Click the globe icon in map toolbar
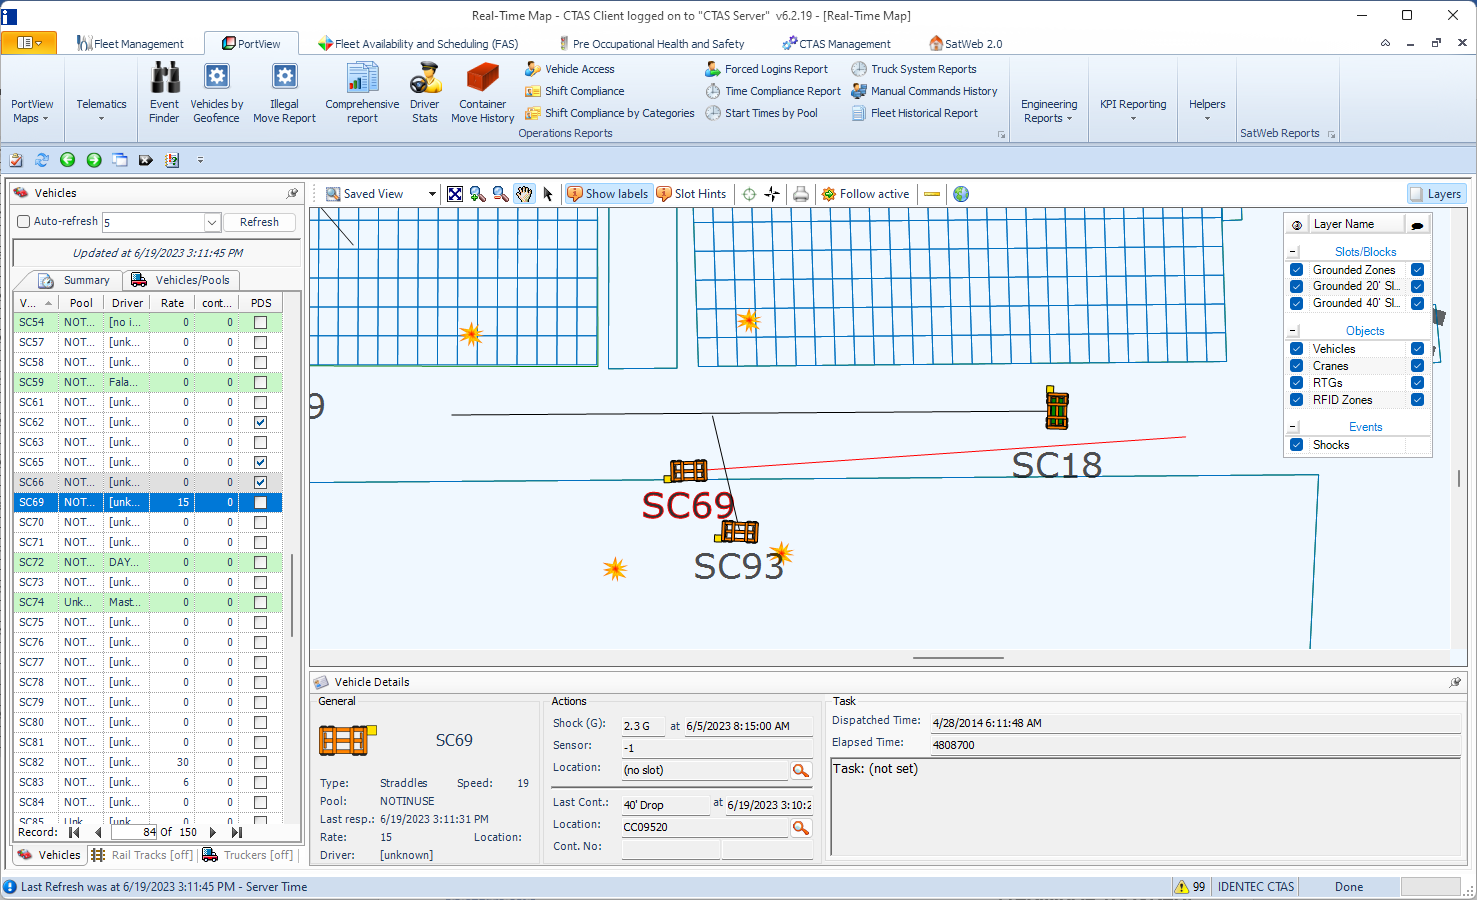Screen dimensions: 1477x900 pos(961,194)
